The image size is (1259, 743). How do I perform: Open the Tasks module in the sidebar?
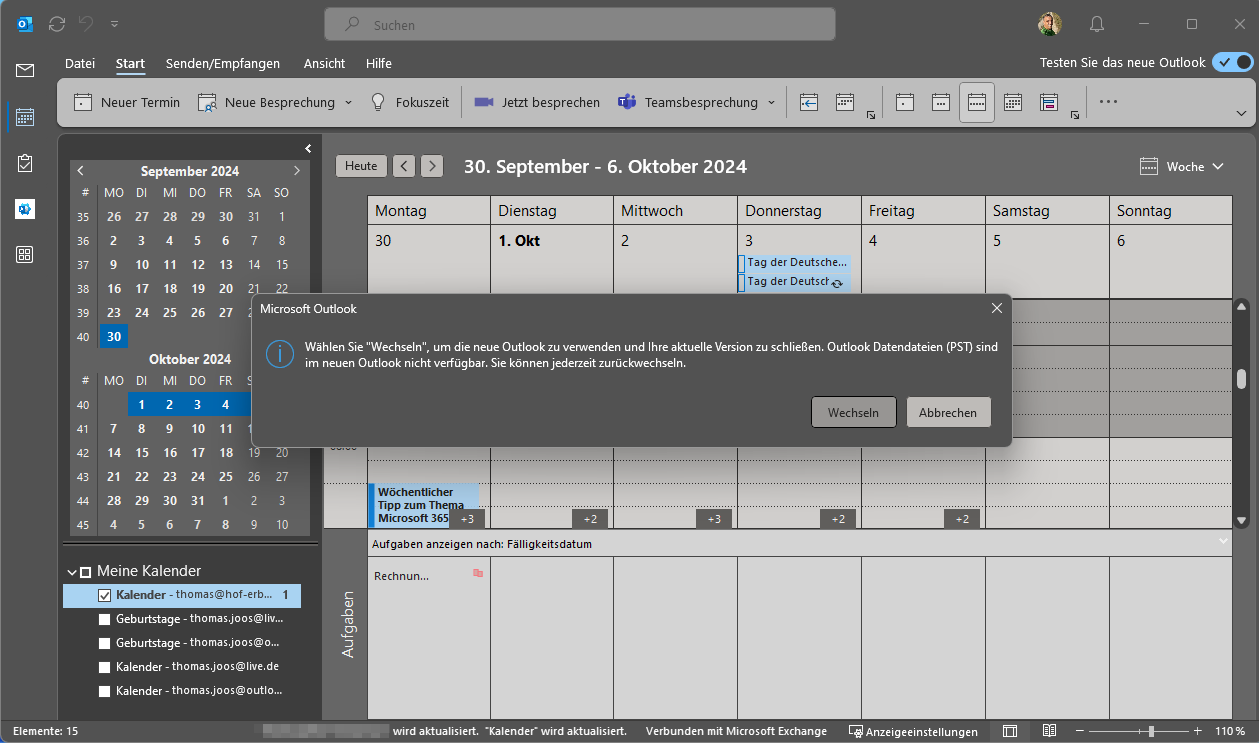[x=25, y=163]
